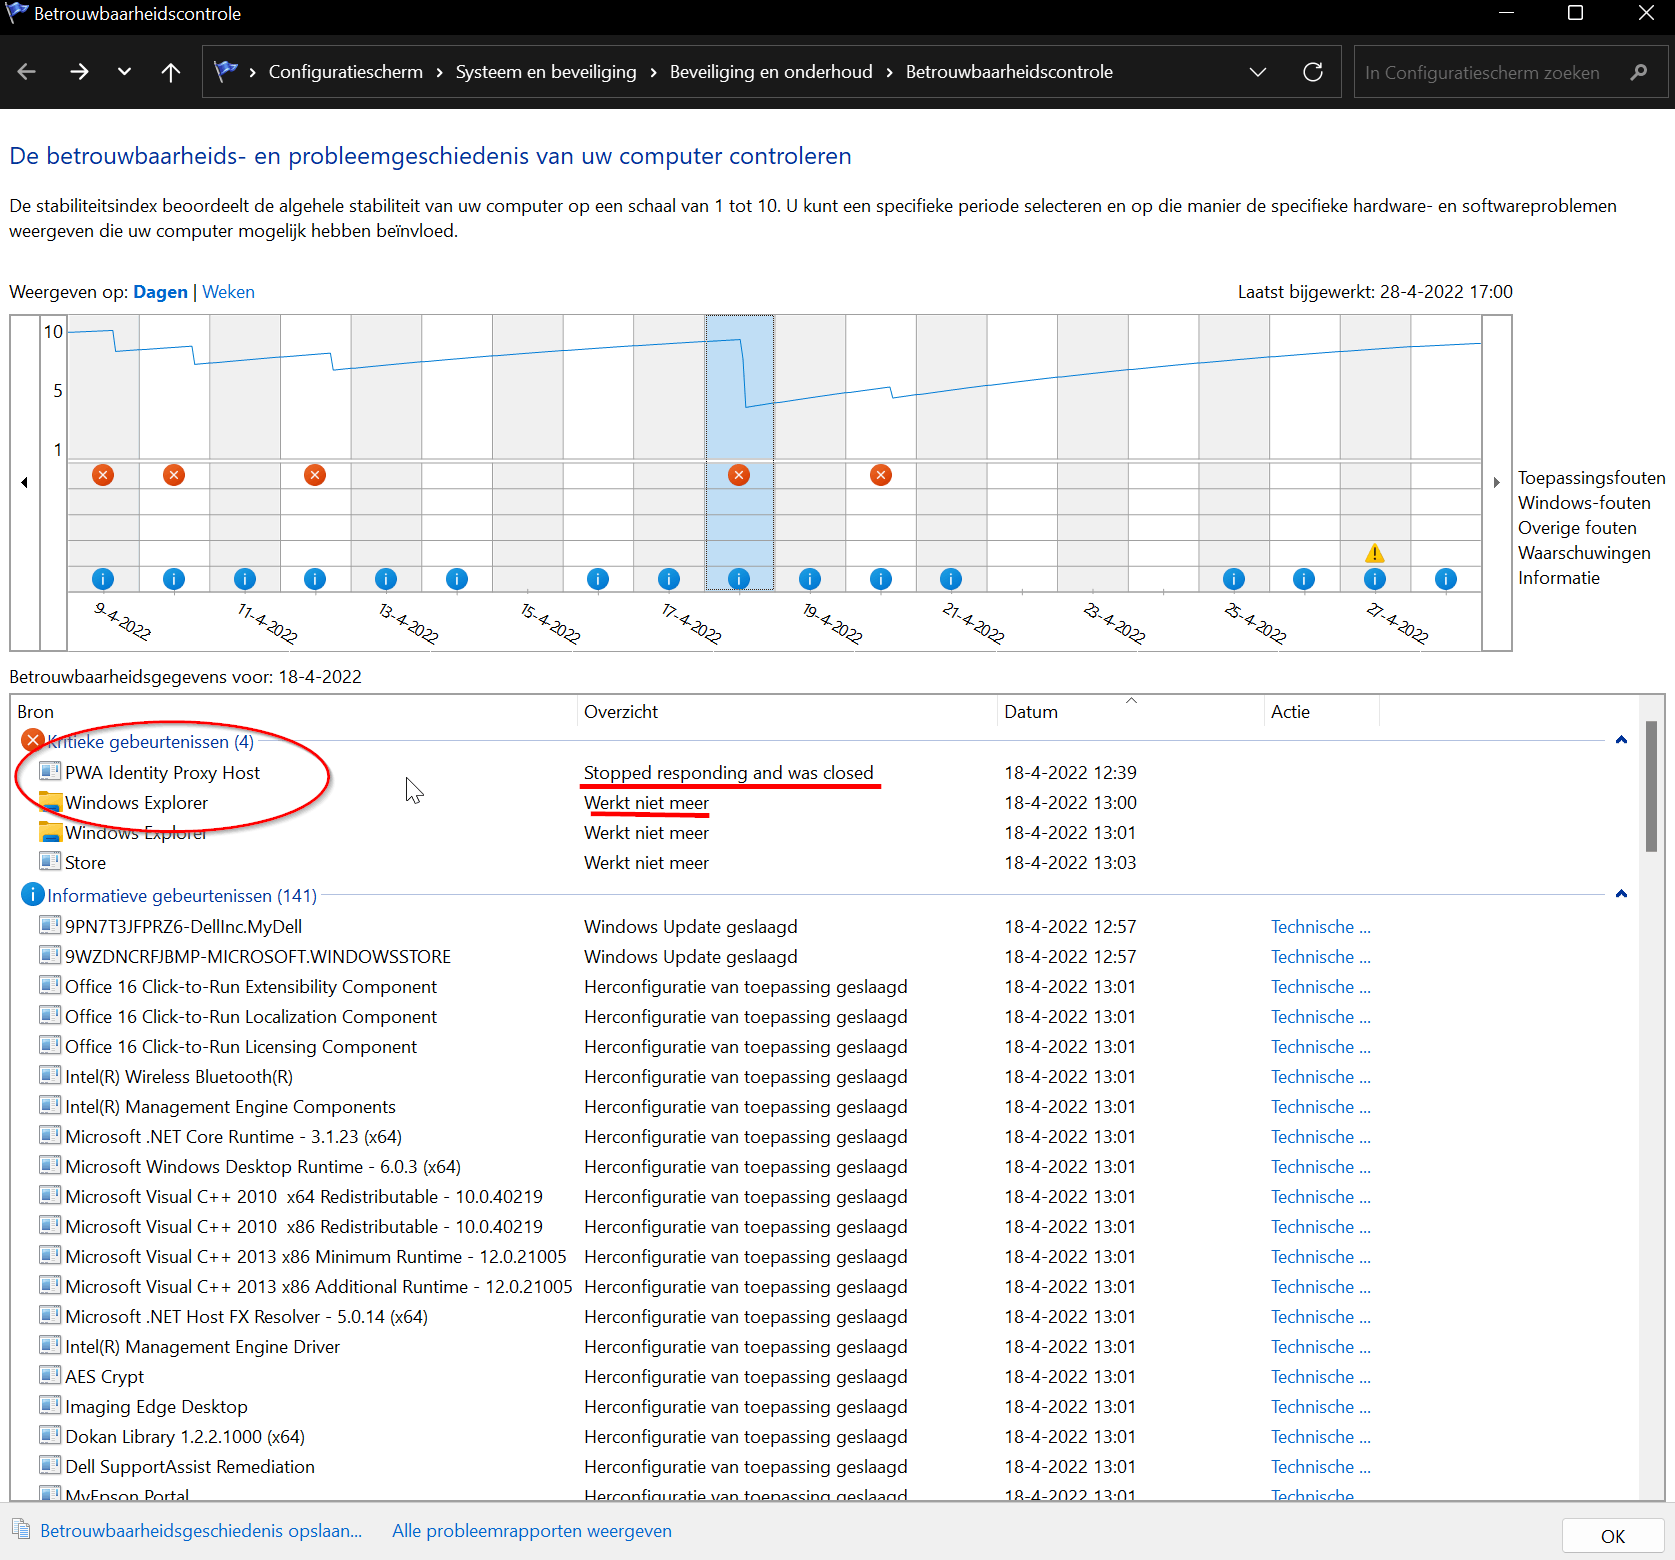
Task: Collapse the Informatieve gebeurtenissen group
Action: pyautogui.click(x=1621, y=895)
